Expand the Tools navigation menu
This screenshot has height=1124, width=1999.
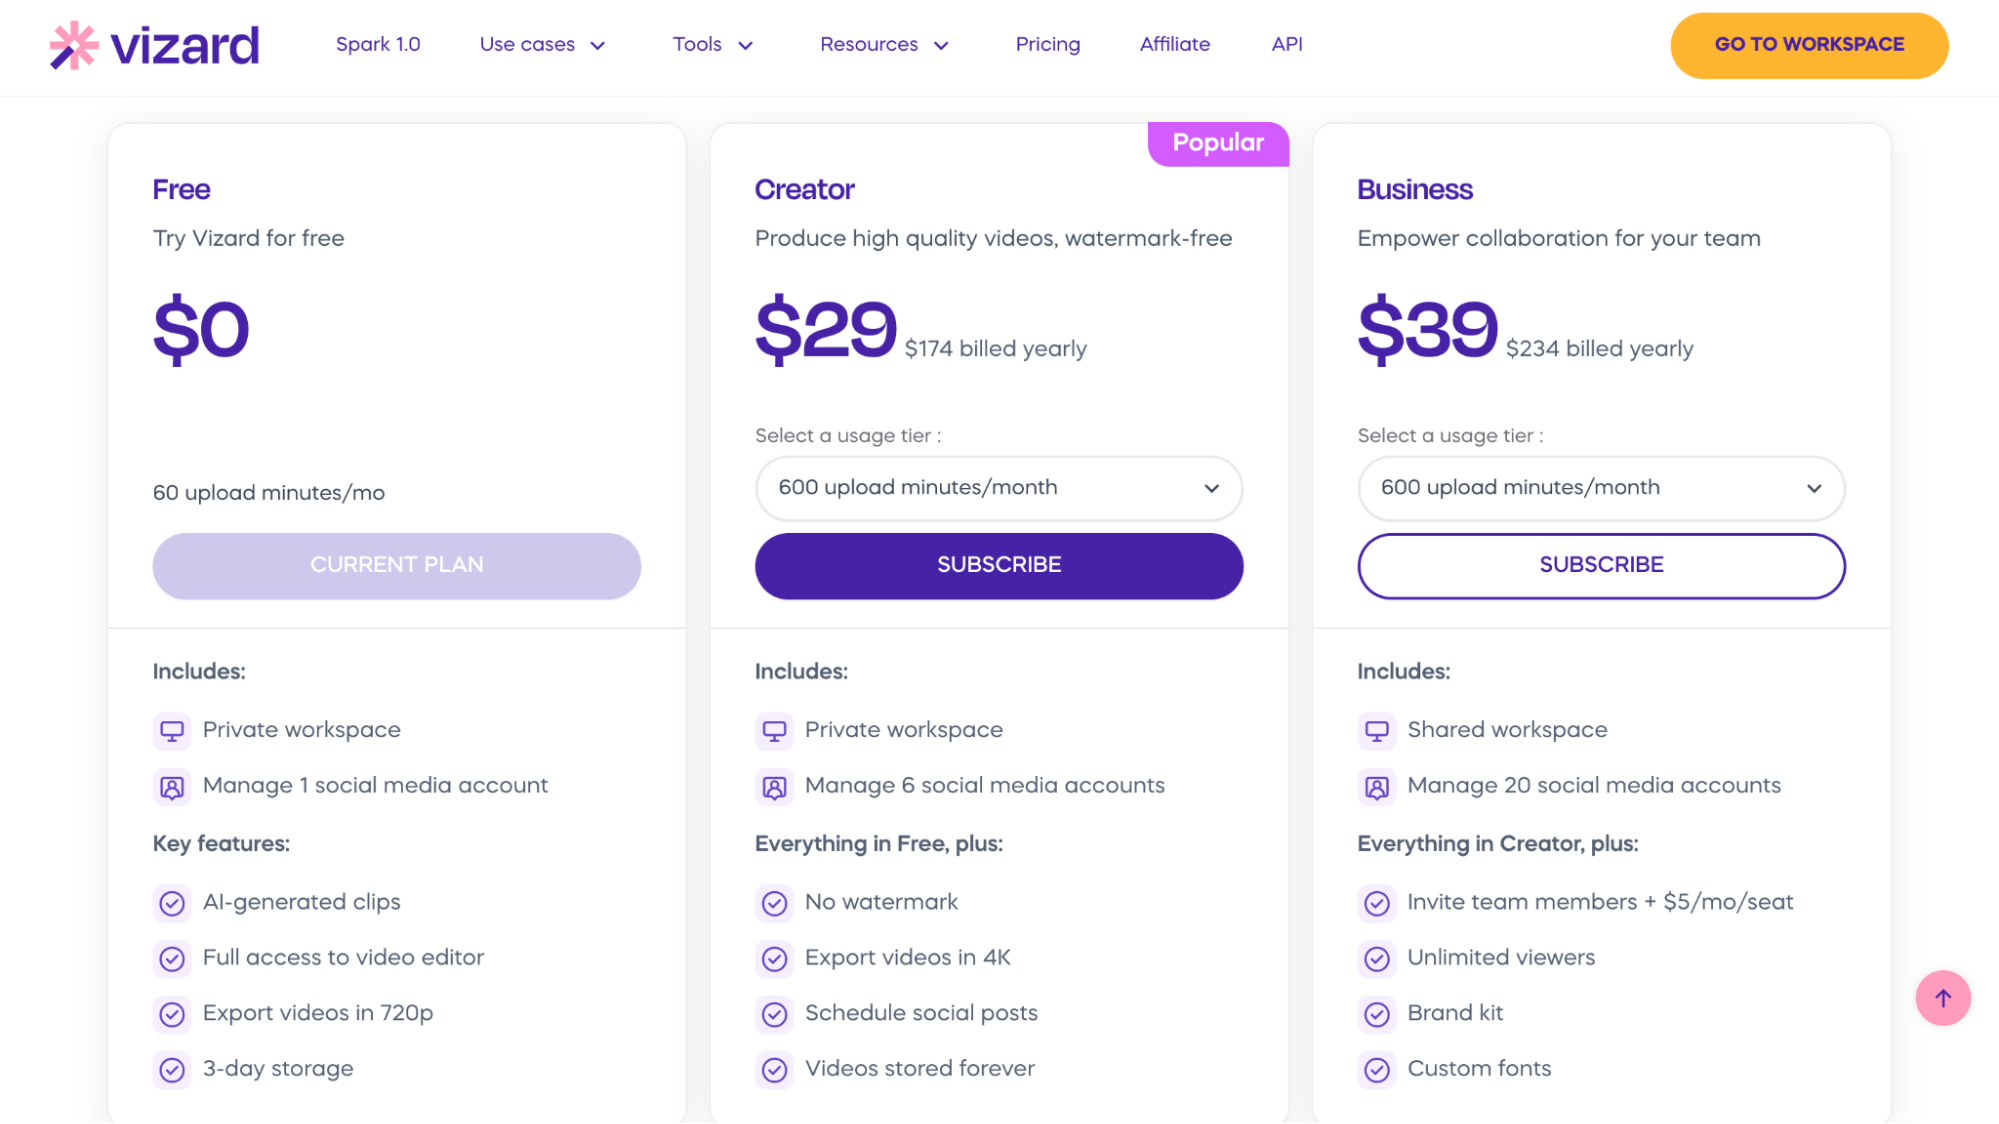click(x=712, y=45)
